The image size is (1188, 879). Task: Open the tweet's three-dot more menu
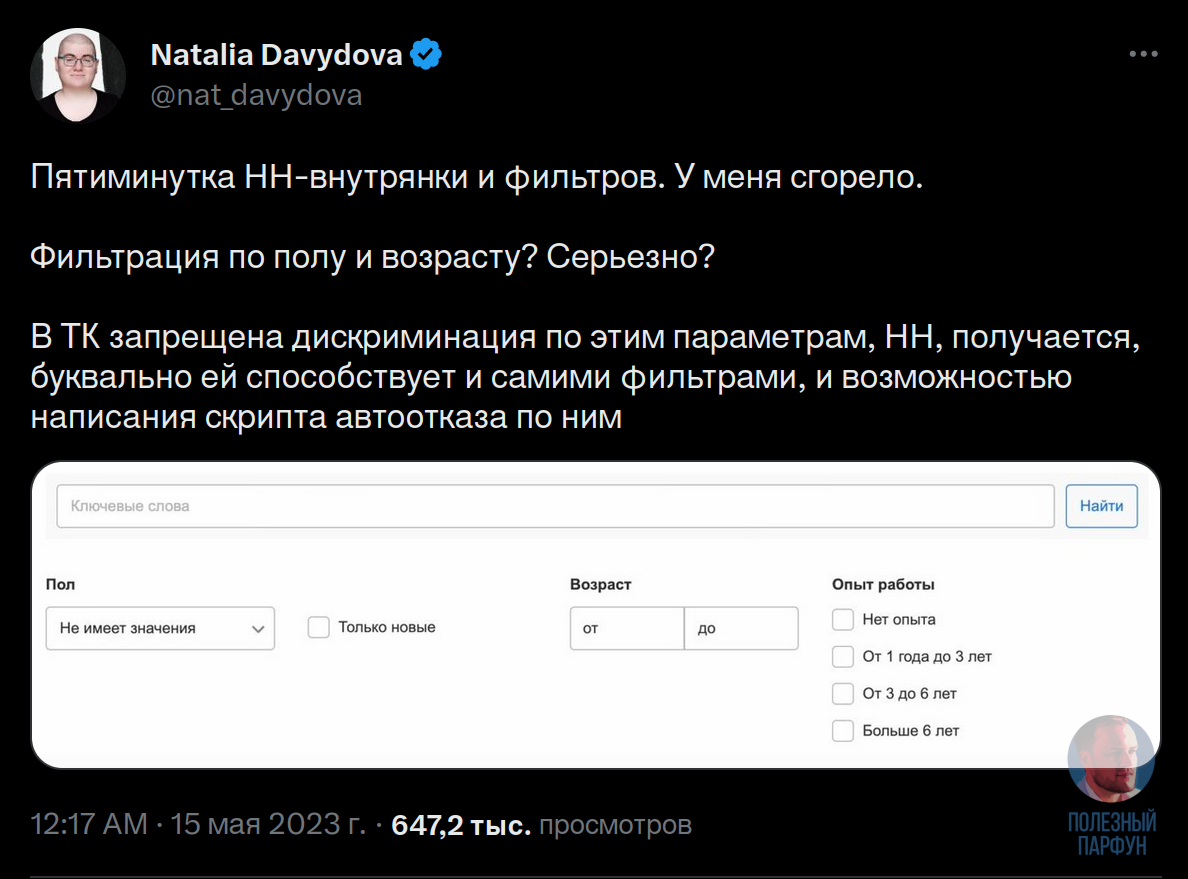point(1143,54)
